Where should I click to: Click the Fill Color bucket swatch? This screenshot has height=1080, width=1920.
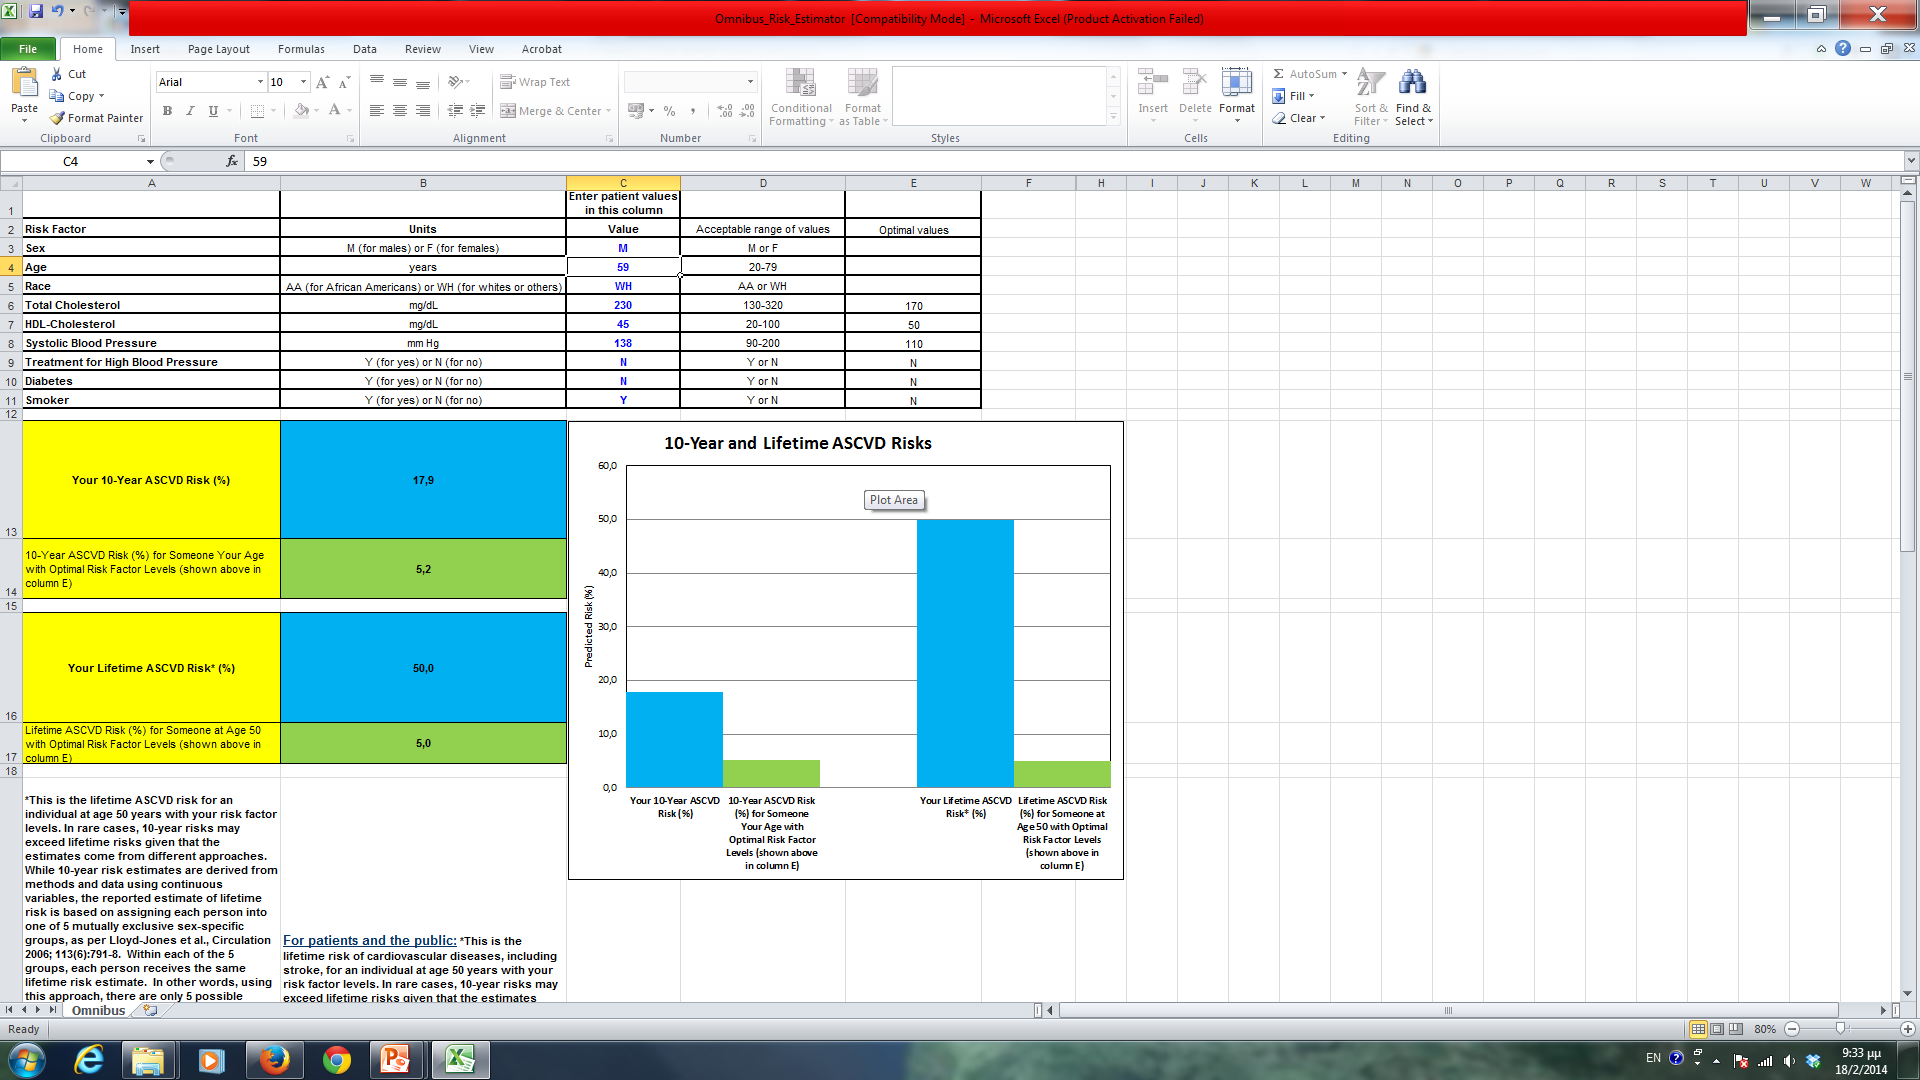click(x=301, y=111)
